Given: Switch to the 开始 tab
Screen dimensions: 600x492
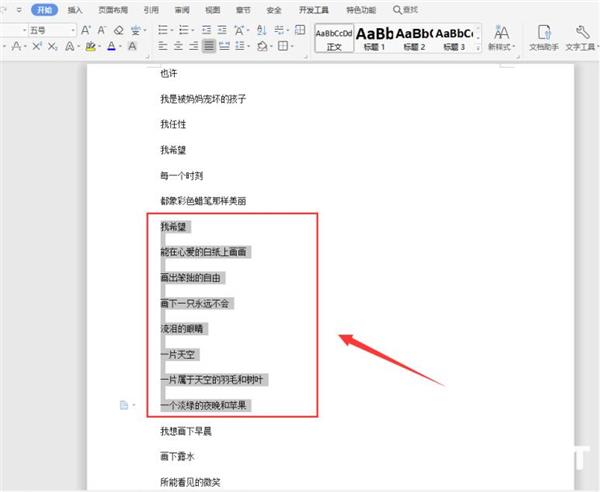Looking at the screenshot, I should (x=44, y=10).
